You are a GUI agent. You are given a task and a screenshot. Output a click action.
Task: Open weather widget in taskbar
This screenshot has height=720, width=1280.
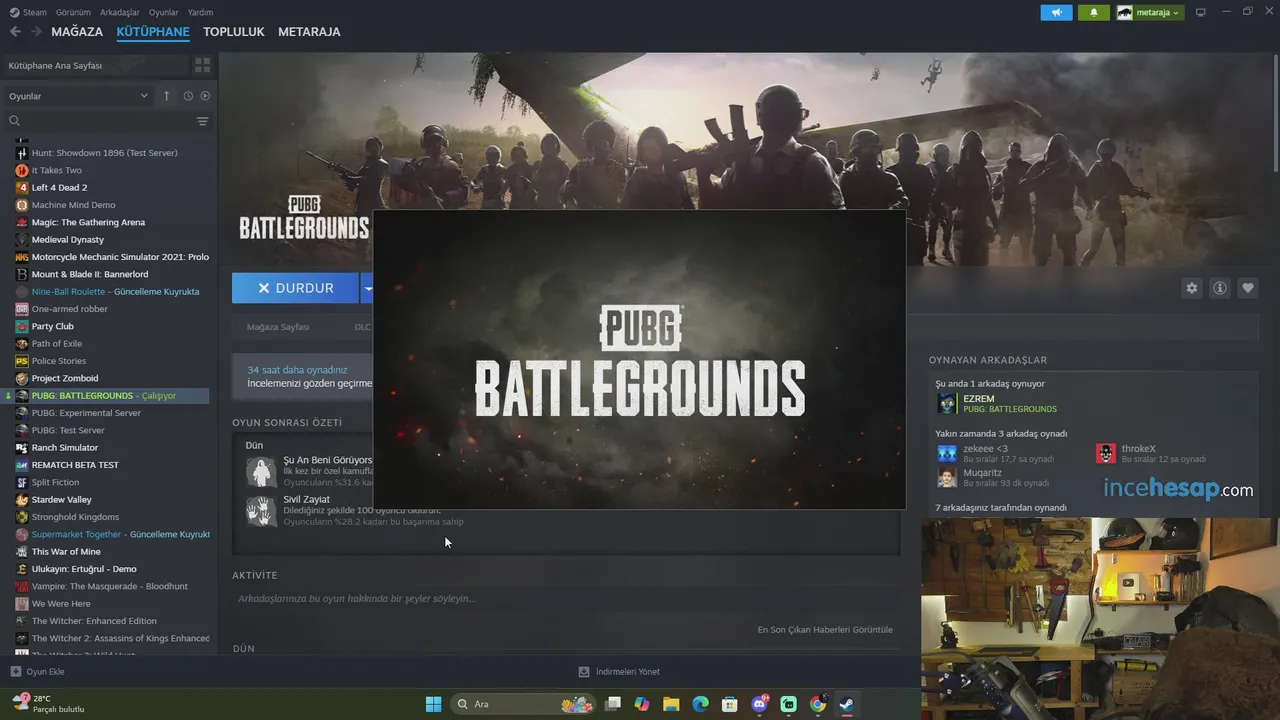(x=48, y=704)
